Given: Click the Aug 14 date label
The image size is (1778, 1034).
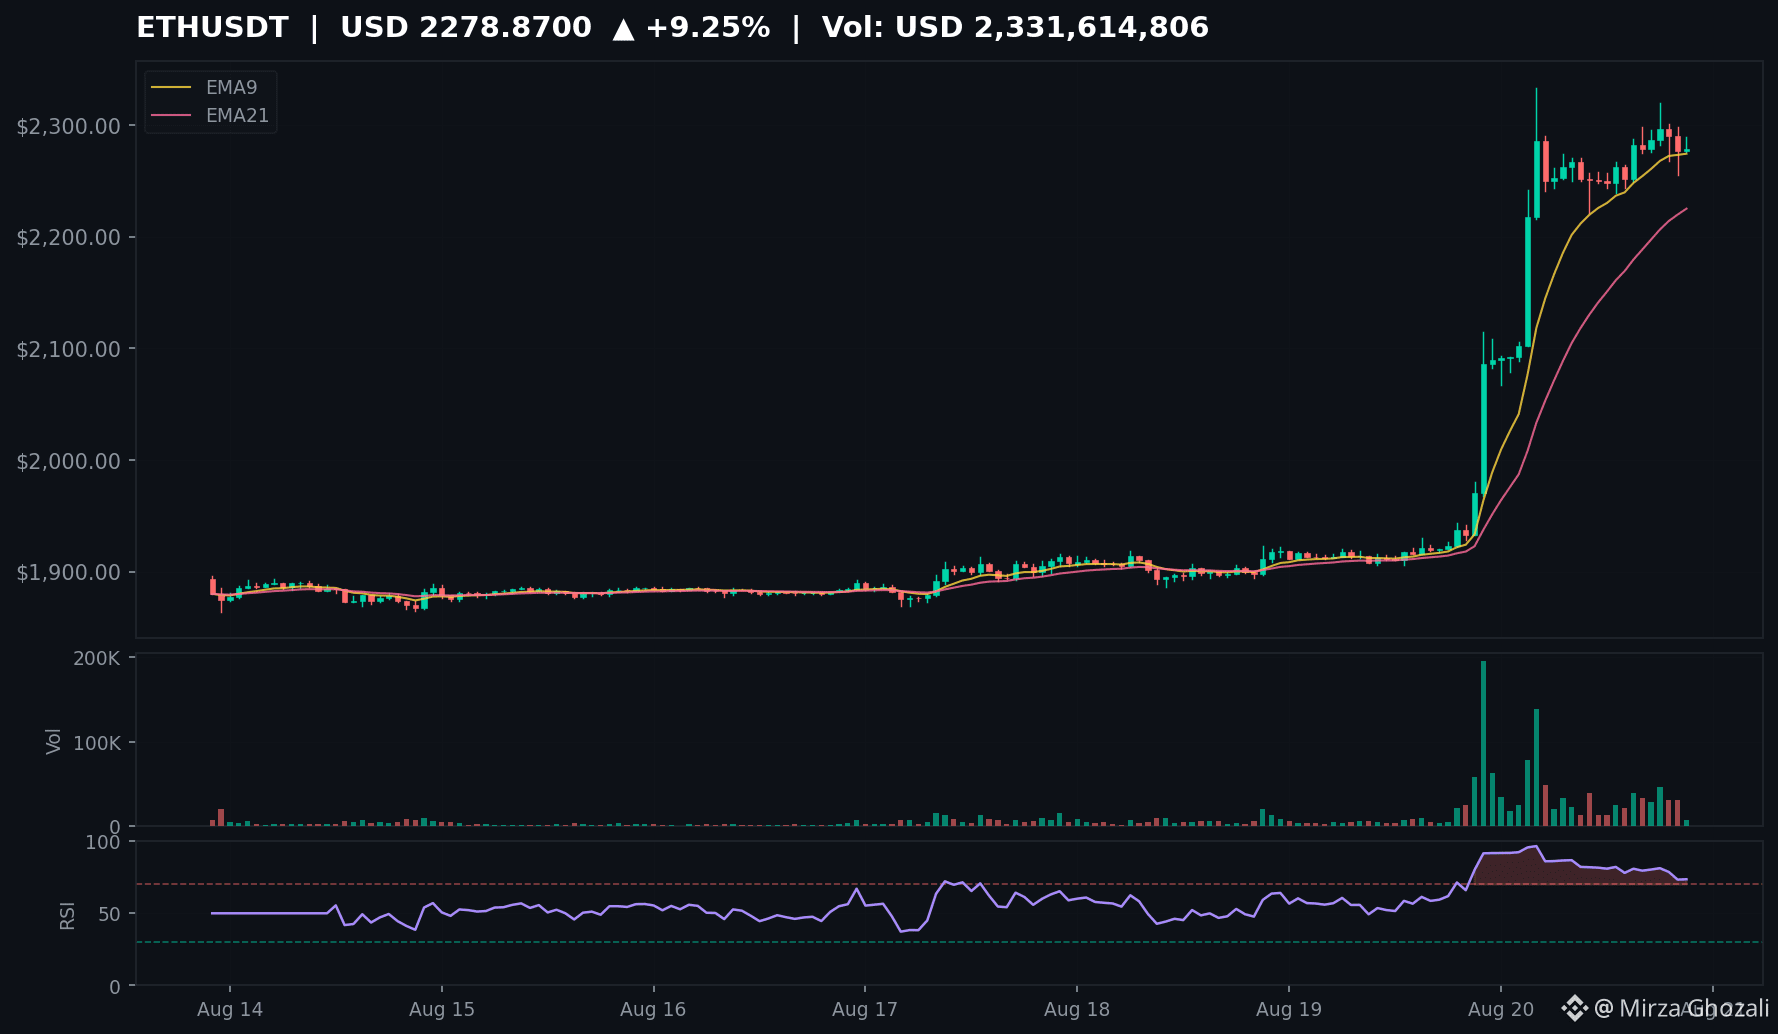Looking at the screenshot, I should [x=230, y=1009].
